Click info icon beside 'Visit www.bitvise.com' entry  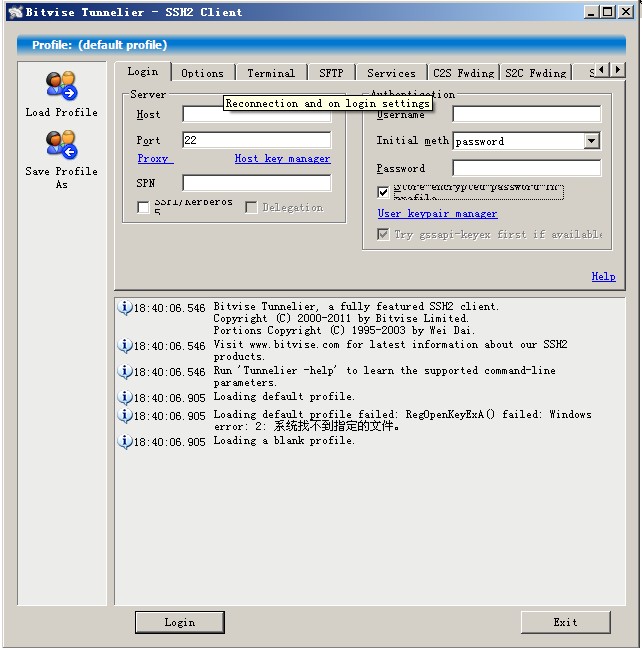[124, 345]
